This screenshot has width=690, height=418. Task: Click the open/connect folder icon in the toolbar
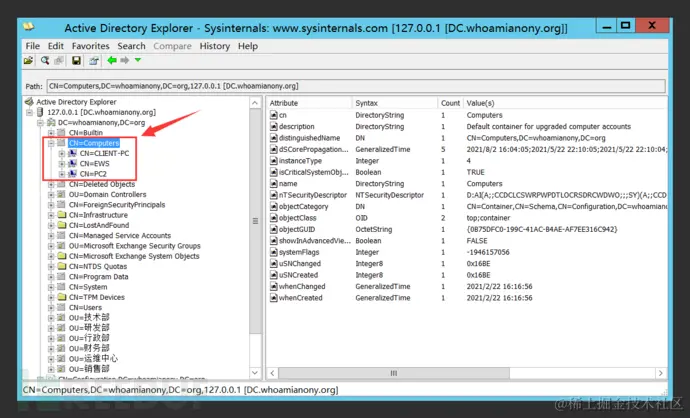tap(29, 60)
